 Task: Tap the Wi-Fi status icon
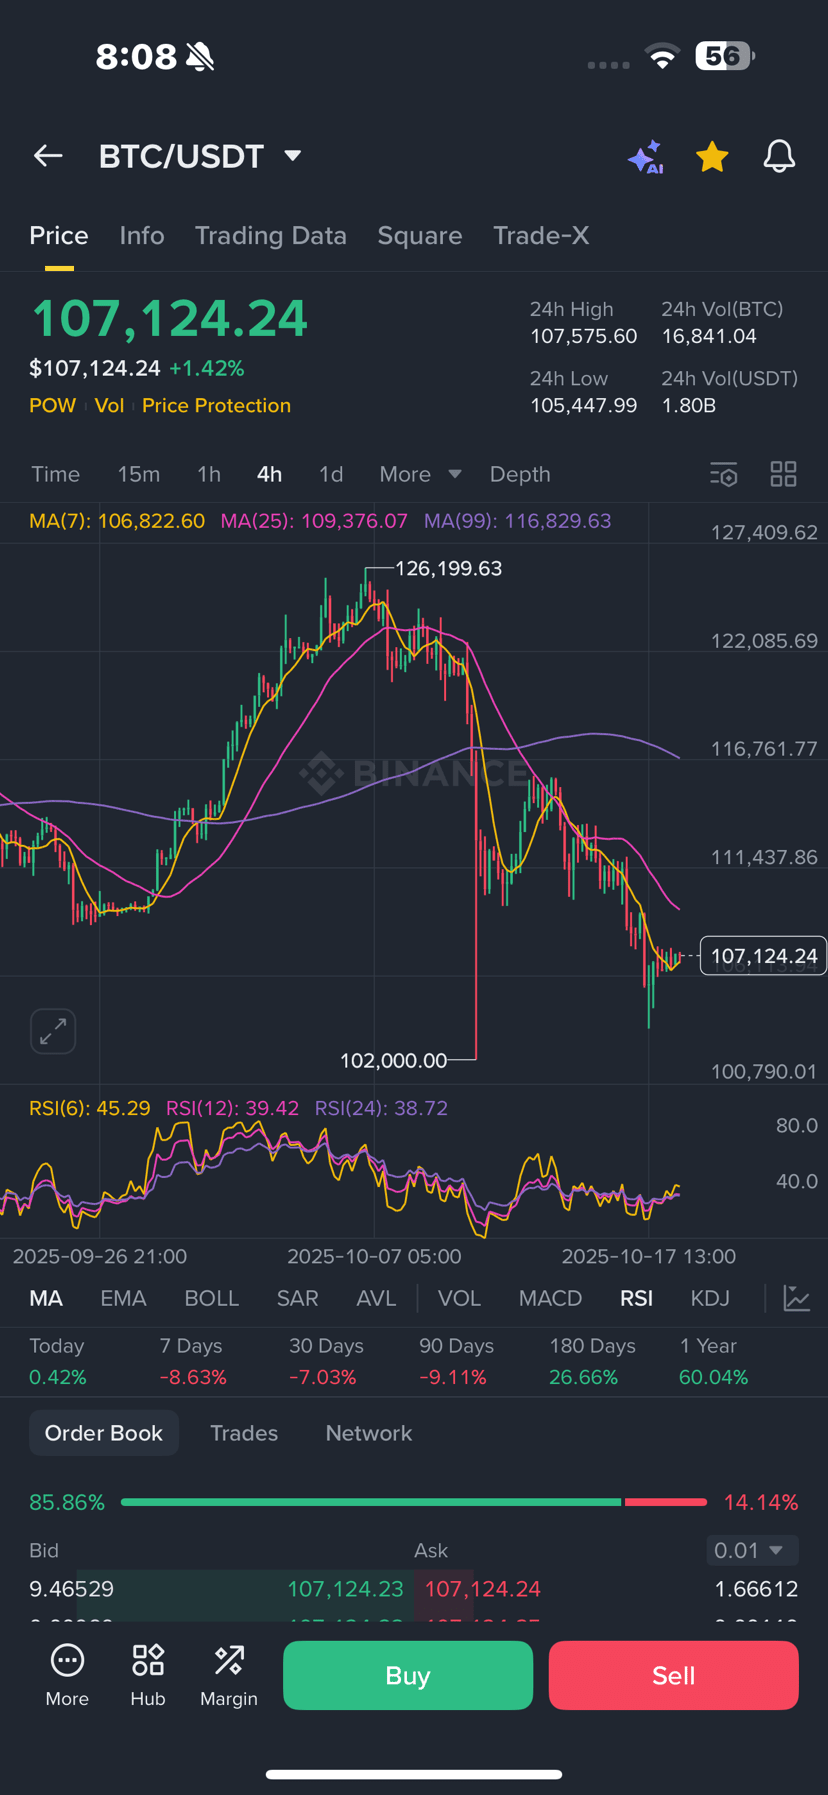coord(662,56)
